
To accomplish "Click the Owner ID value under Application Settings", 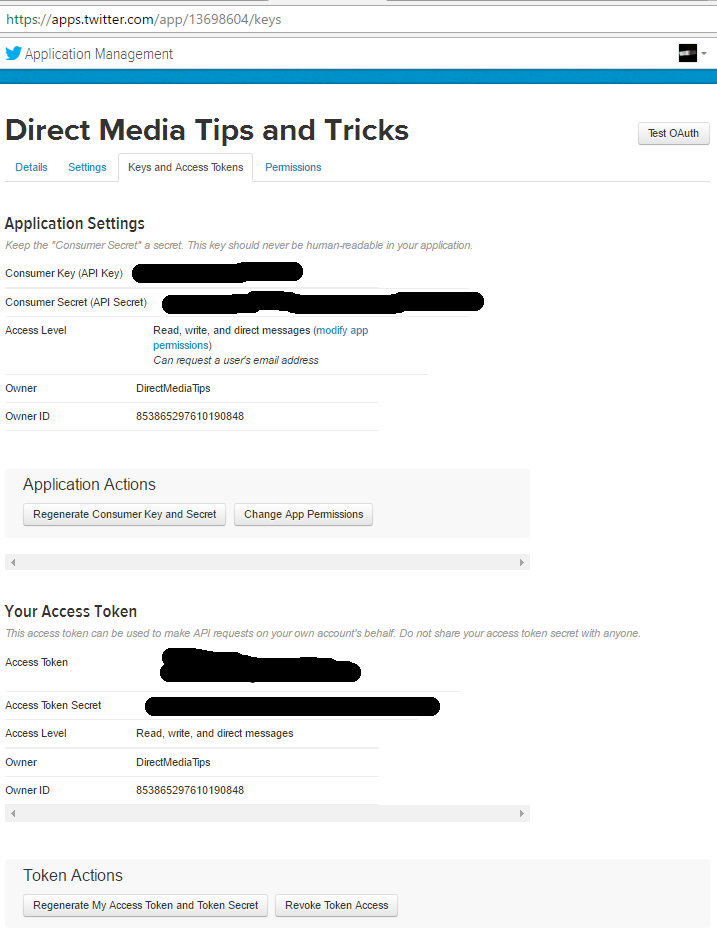I will tap(190, 416).
